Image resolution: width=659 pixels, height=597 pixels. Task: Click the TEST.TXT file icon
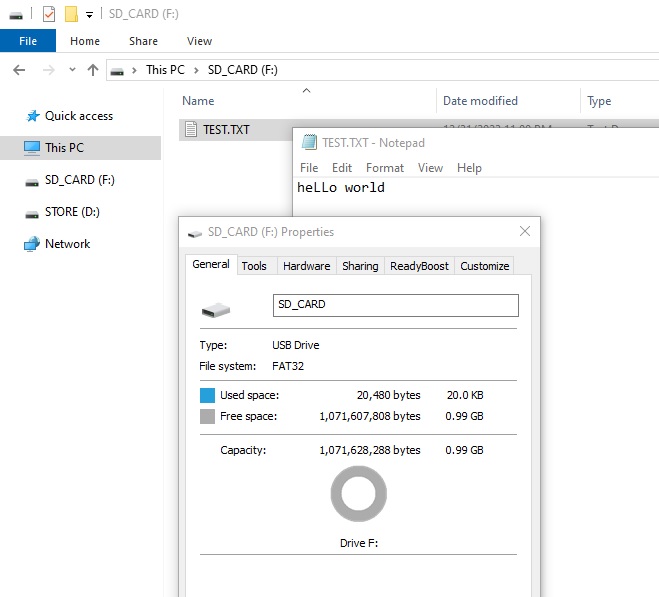[x=191, y=129]
